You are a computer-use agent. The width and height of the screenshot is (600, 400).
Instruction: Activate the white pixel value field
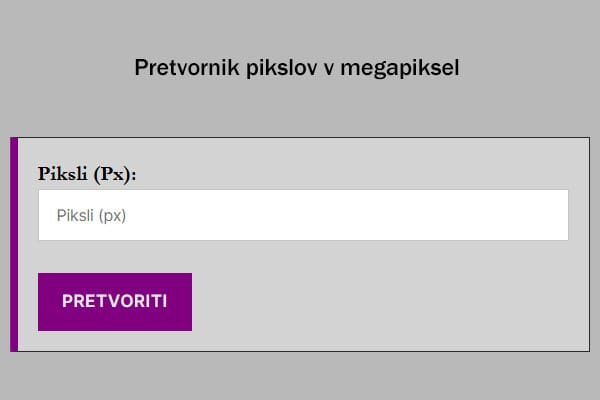point(303,215)
